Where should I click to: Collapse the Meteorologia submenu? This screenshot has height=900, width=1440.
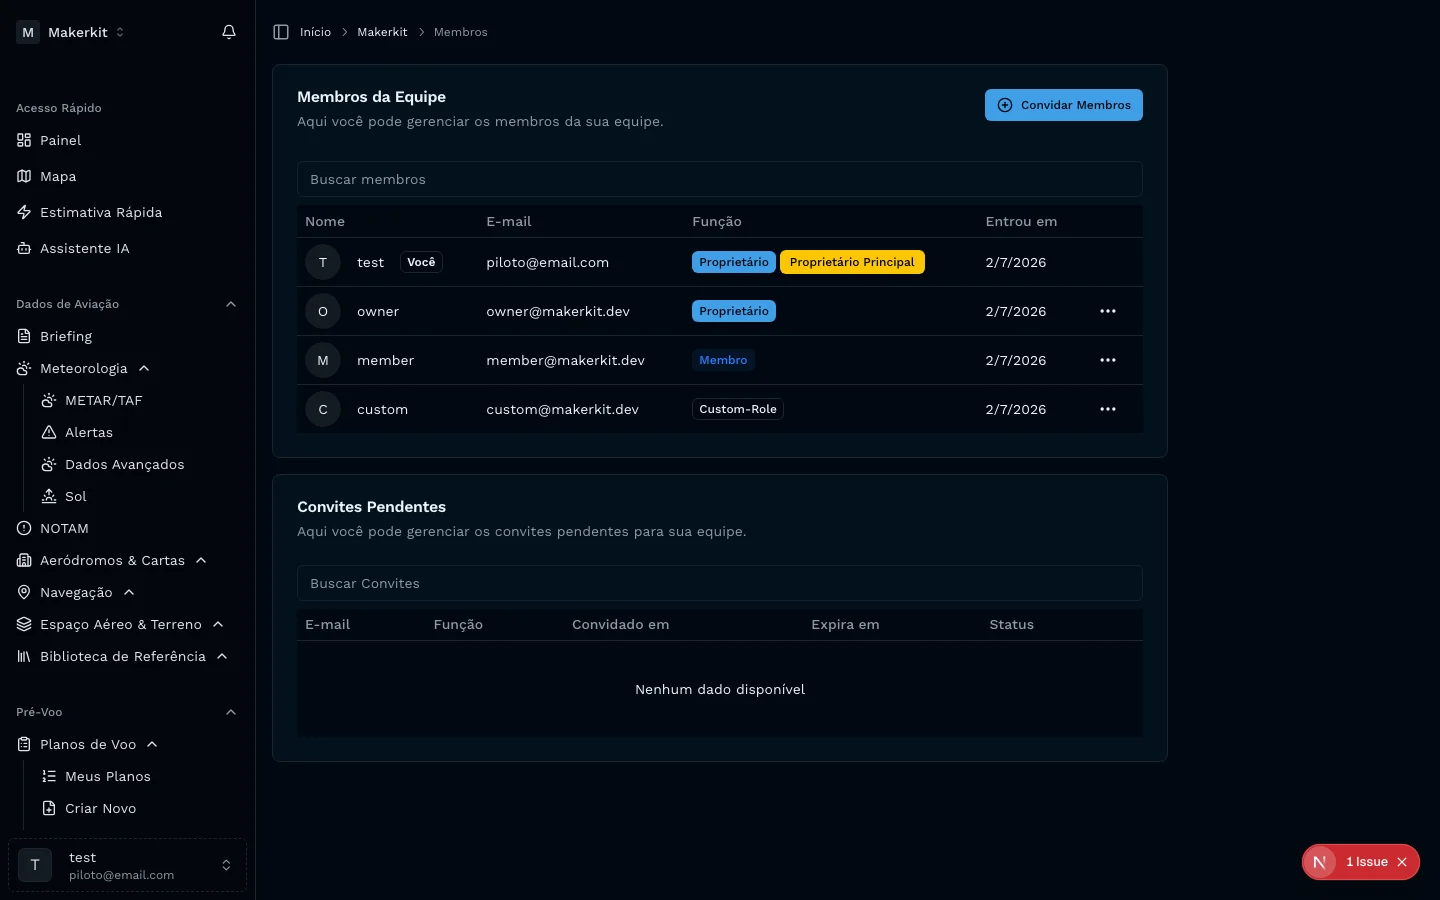point(144,368)
